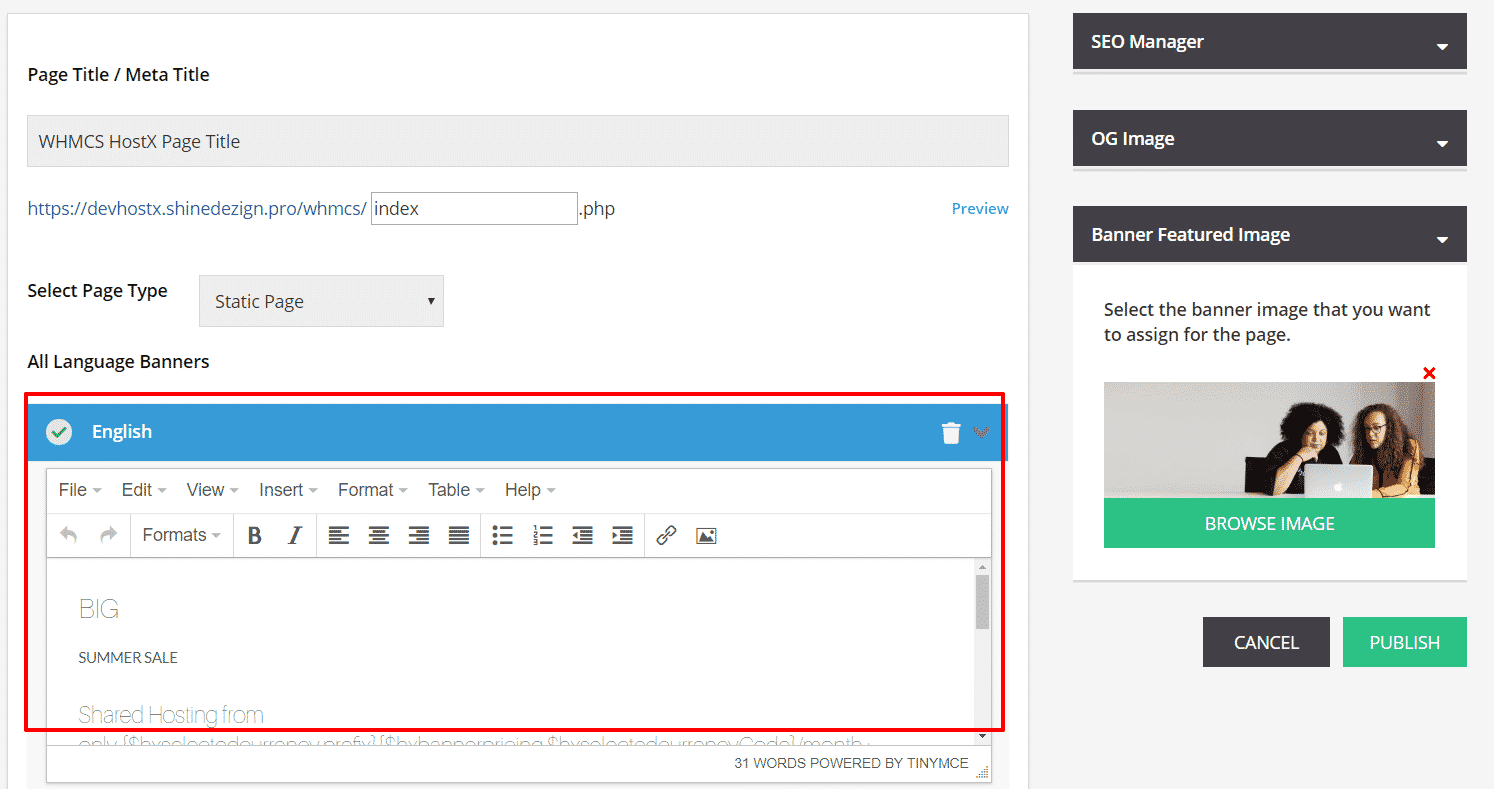The width and height of the screenshot is (1494, 789).
Task: Toggle italic formatting in editor
Action: click(x=294, y=536)
